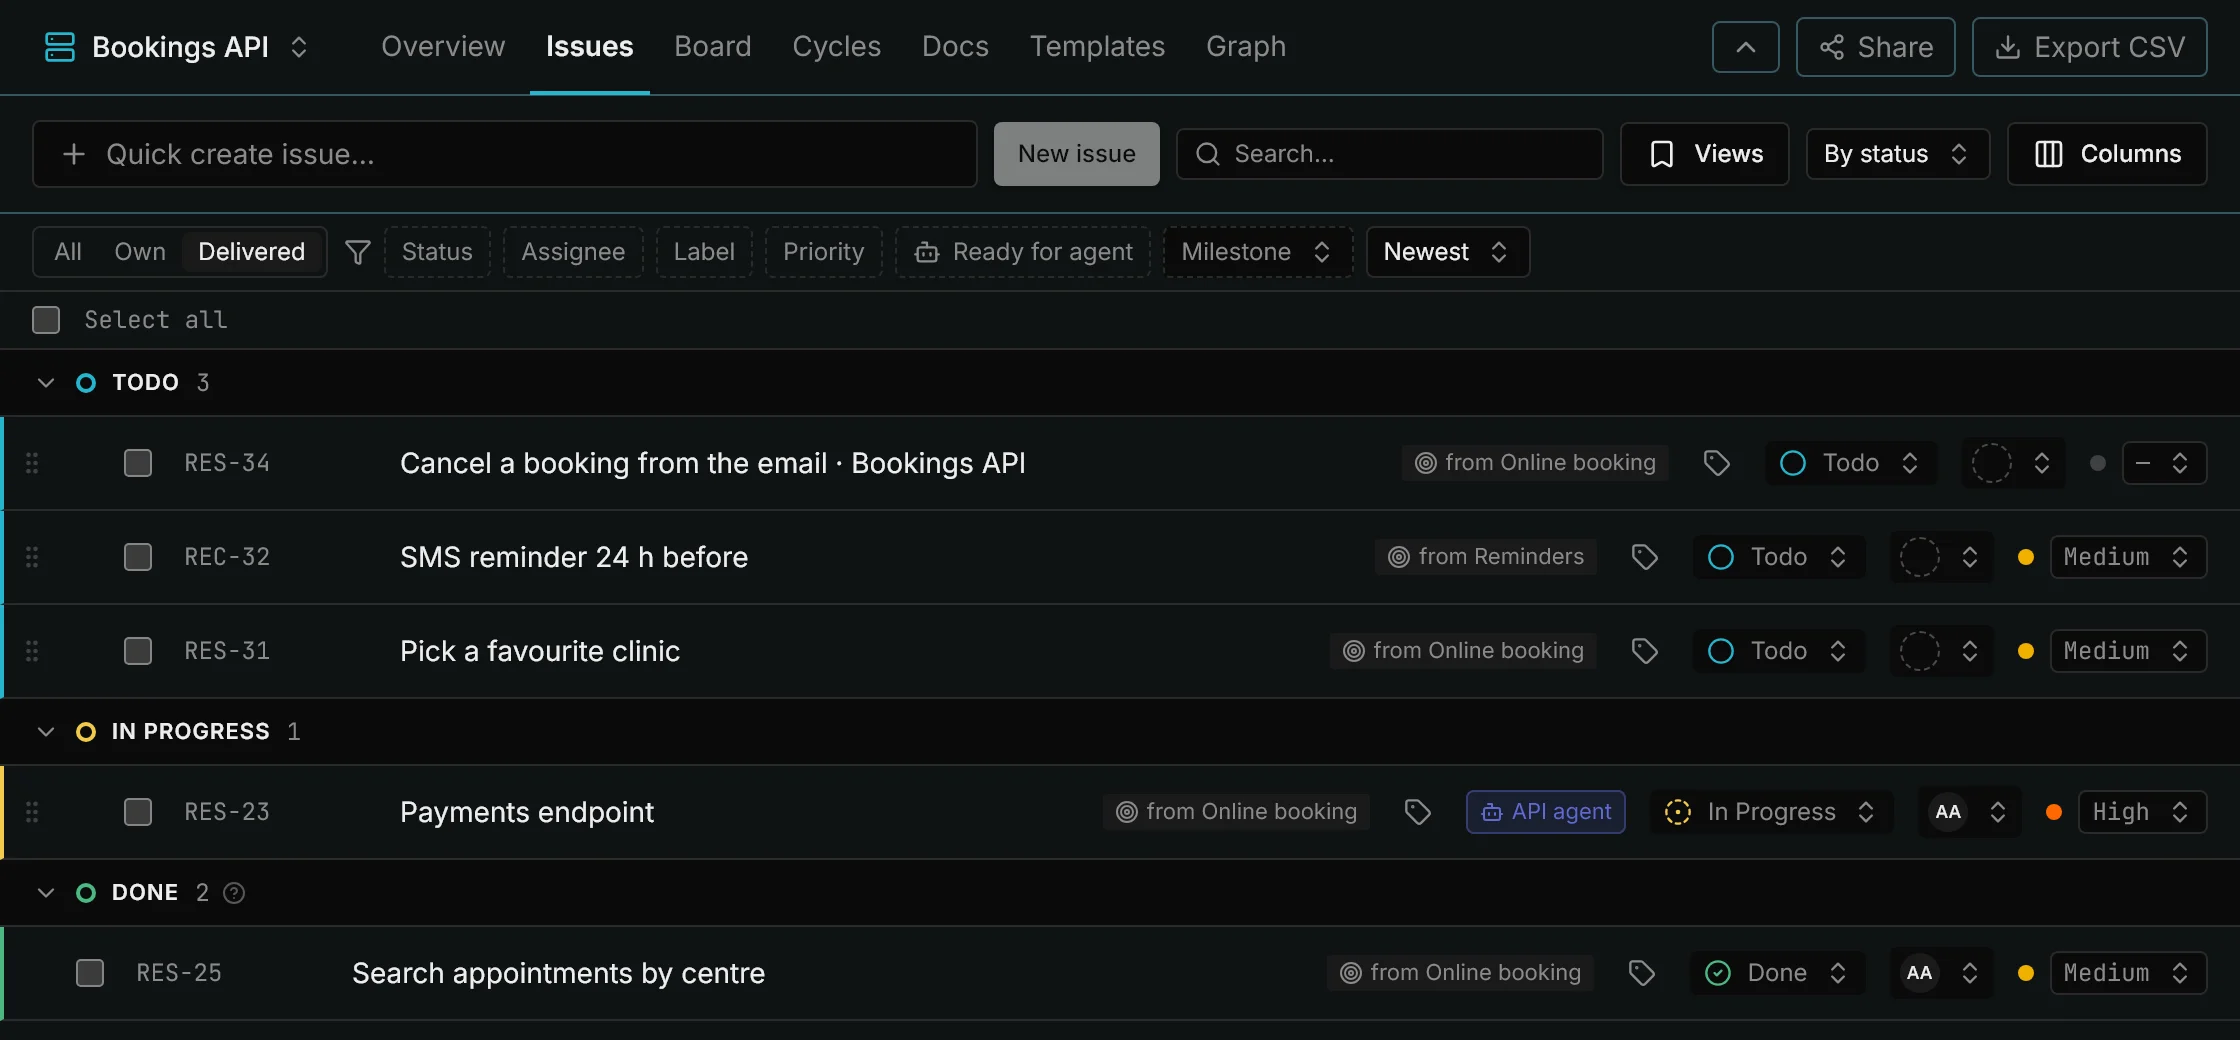
Task: Open the Columns button
Action: (2107, 154)
